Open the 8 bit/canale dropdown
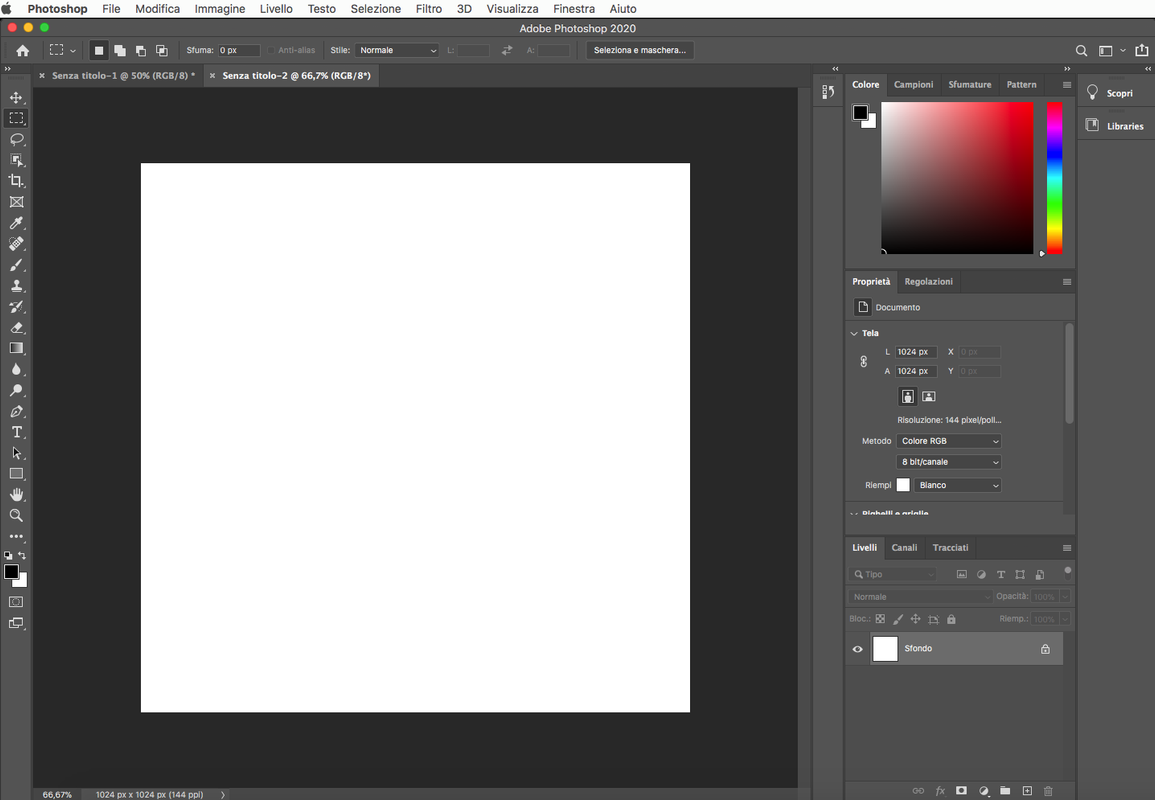This screenshot has height=800, width=1155. [949, 462]
